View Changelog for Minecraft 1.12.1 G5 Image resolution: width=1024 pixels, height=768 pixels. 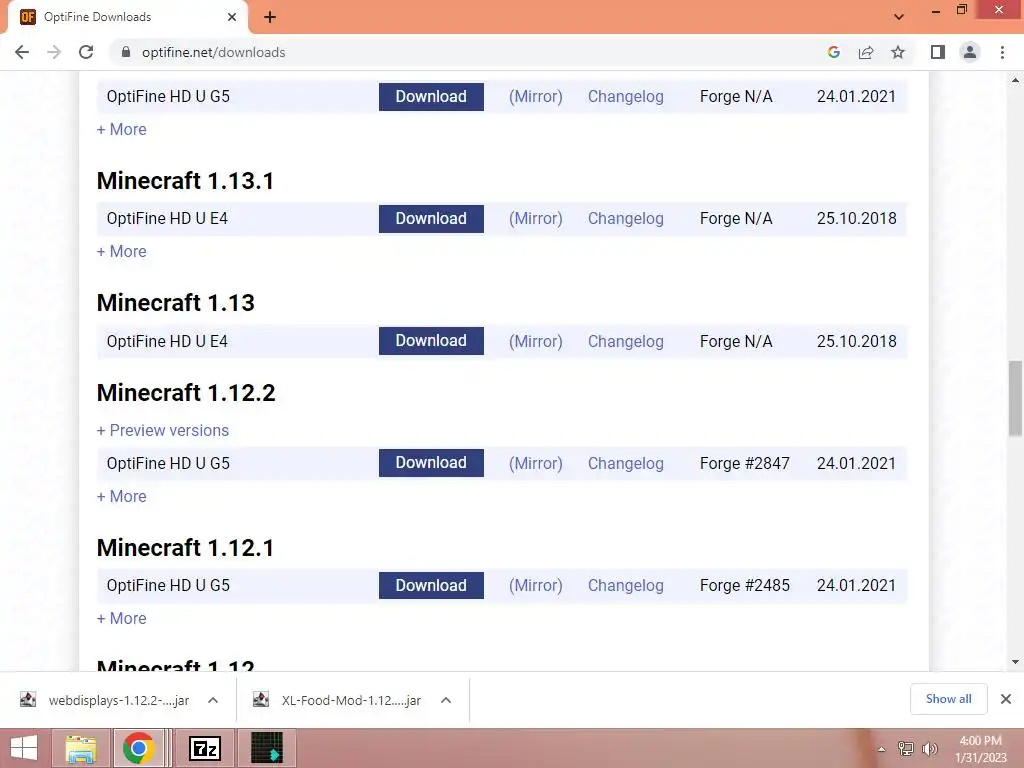tap(626, 586)
